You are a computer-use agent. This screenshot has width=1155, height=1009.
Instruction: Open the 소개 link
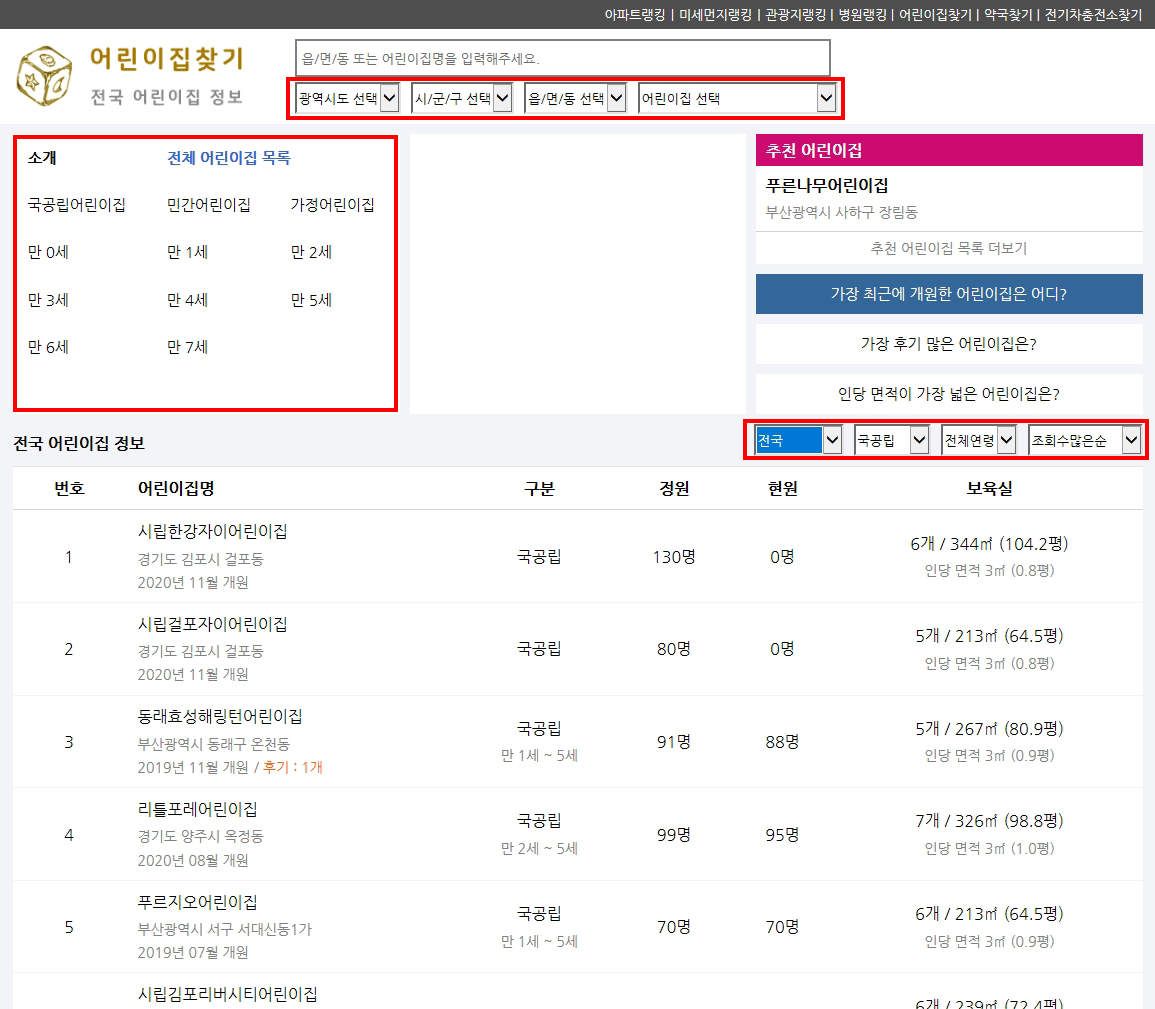point(42,158)
